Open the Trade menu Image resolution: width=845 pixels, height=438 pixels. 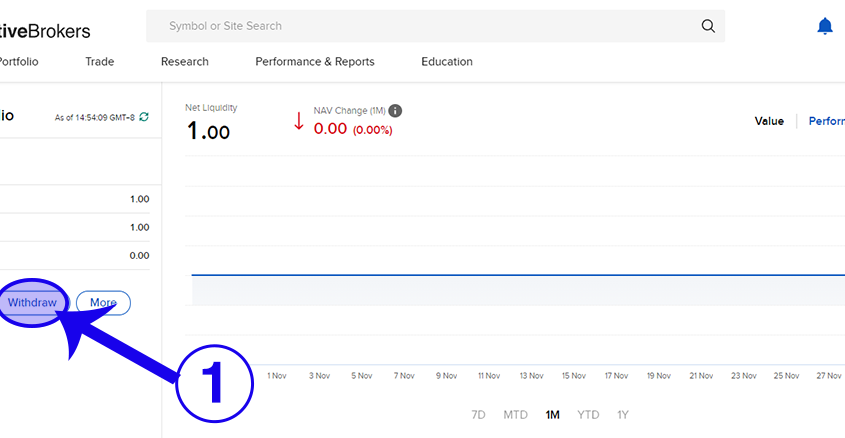coord(100,62)
